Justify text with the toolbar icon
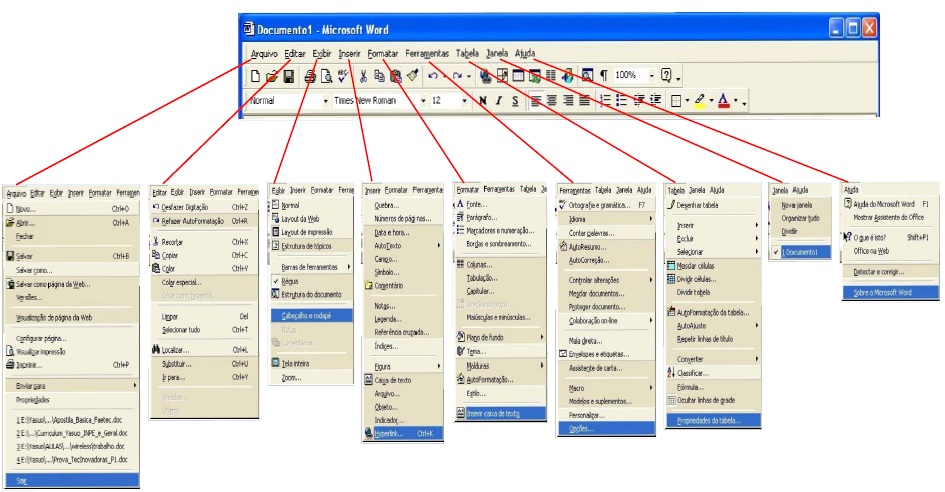The width and height of the screenshot is (945, 492). tap(585, 101)
